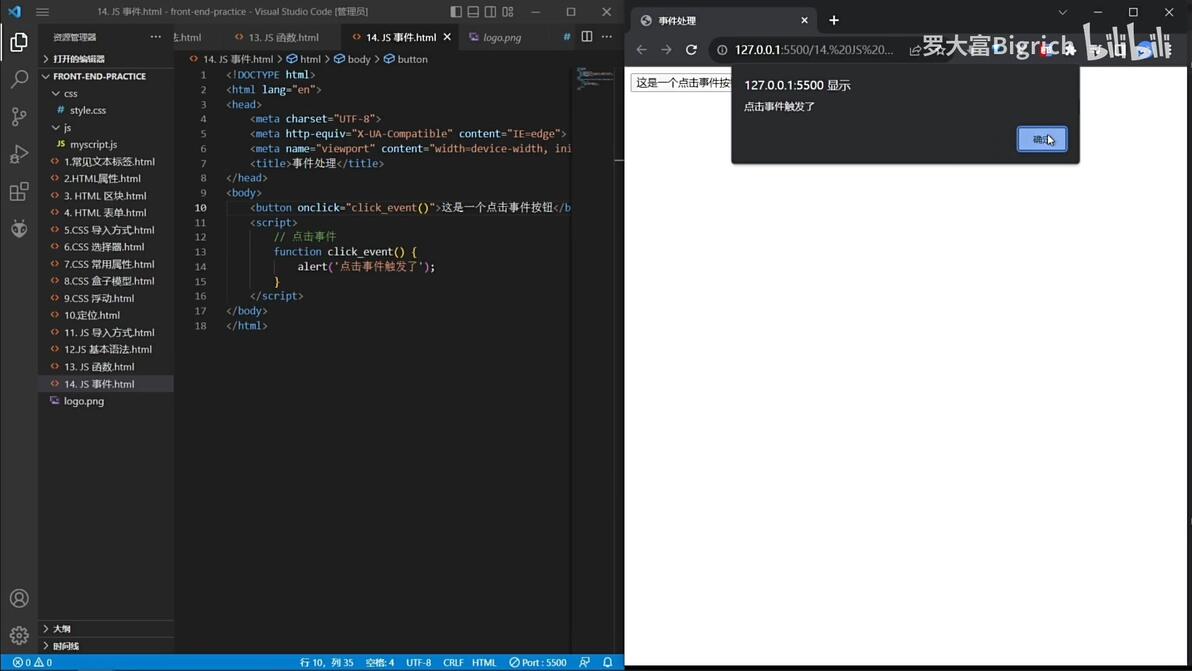Click the feedback icon in status bar
This screenshot has width=1192, height=671.
tap(584, 663)
